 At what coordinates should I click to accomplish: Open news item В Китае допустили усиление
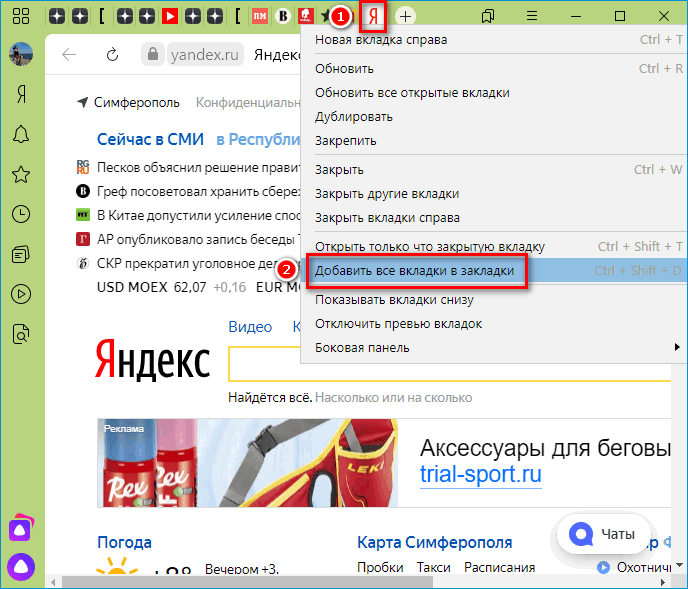tap(199, 215)
